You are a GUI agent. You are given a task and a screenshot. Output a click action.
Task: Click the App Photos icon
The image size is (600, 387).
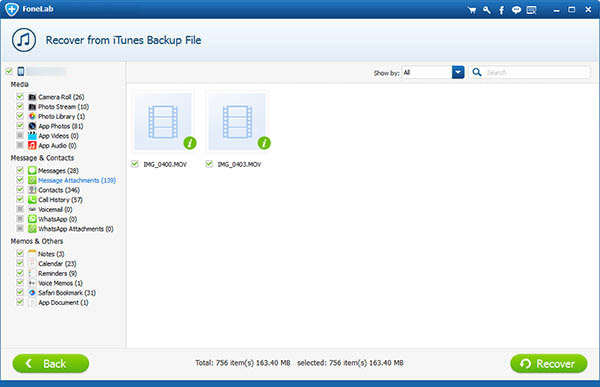[32, 126]
